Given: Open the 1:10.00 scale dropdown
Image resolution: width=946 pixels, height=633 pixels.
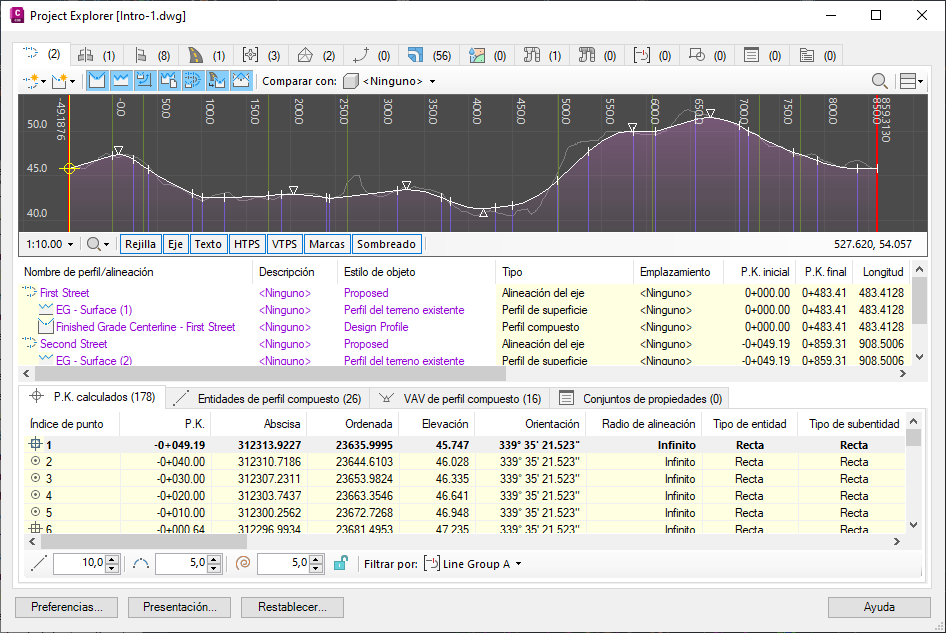Looking at the screenshot, I should pyautogui.click(x=50, y=243).
